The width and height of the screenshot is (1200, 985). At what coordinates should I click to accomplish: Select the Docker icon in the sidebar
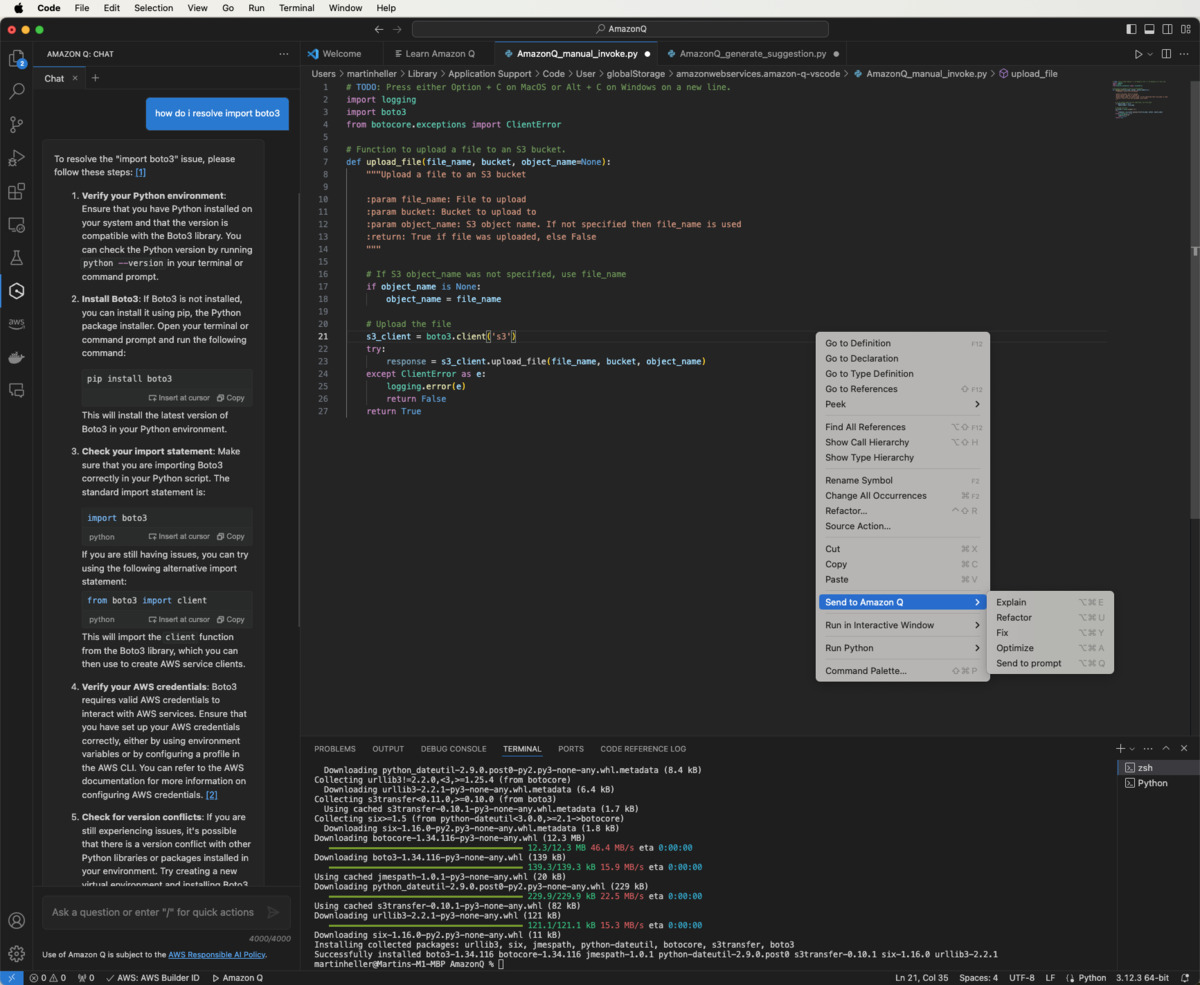pyautogui.click(x=15, y=354)
